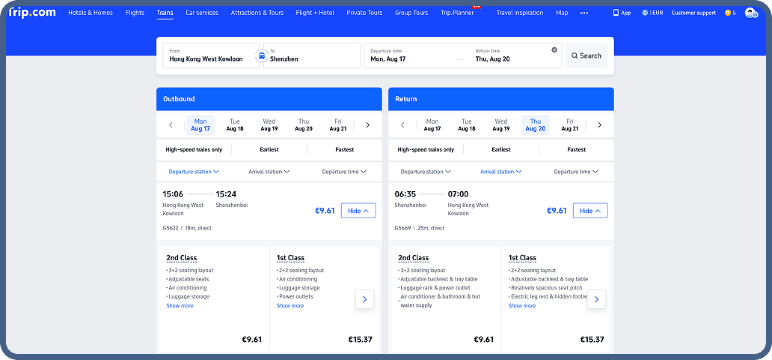Sort Return trains by Earliest
The image size is (772, 360).
(501, 150)
